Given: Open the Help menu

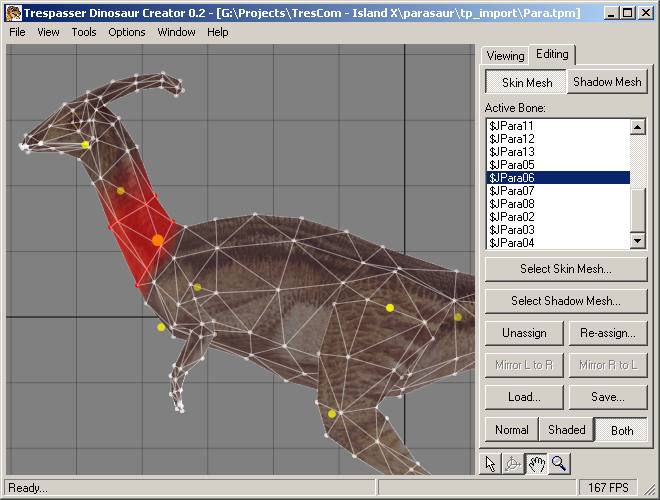Looking at the screenshot, I should [x=218, y=32].
